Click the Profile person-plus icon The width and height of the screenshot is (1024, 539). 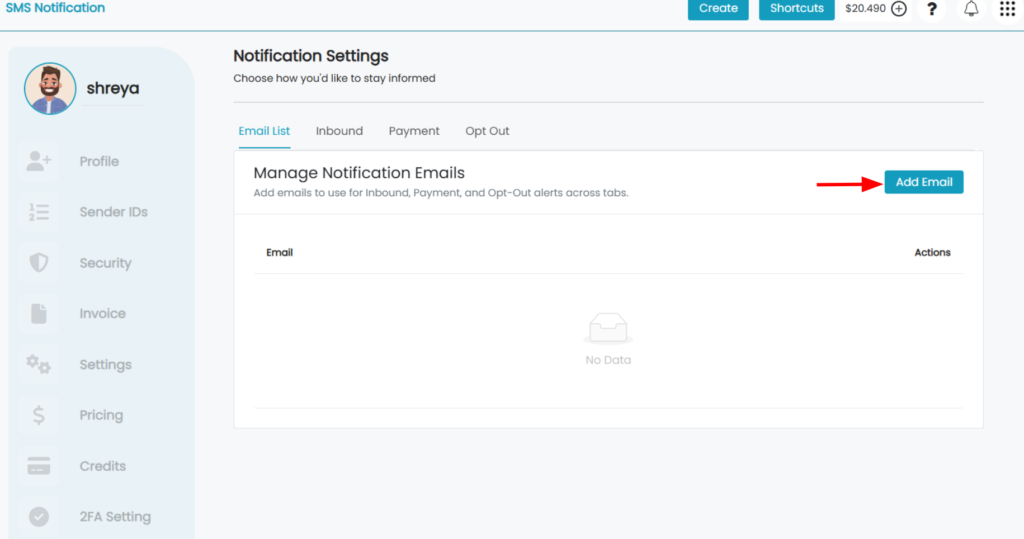pos(39,161)
